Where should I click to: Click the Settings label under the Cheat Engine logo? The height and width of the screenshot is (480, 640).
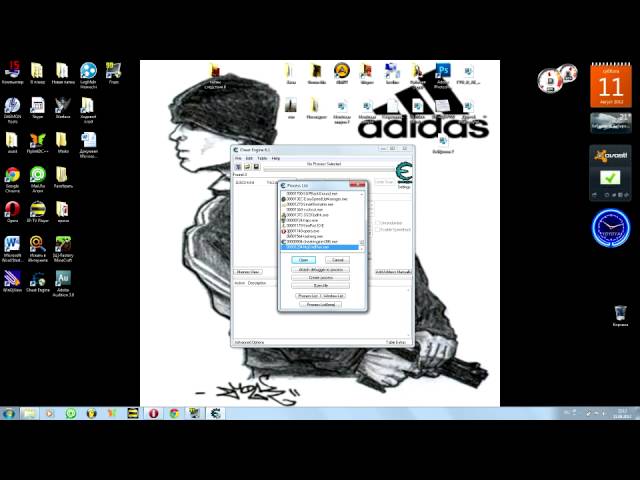click(x=404, y=187)
